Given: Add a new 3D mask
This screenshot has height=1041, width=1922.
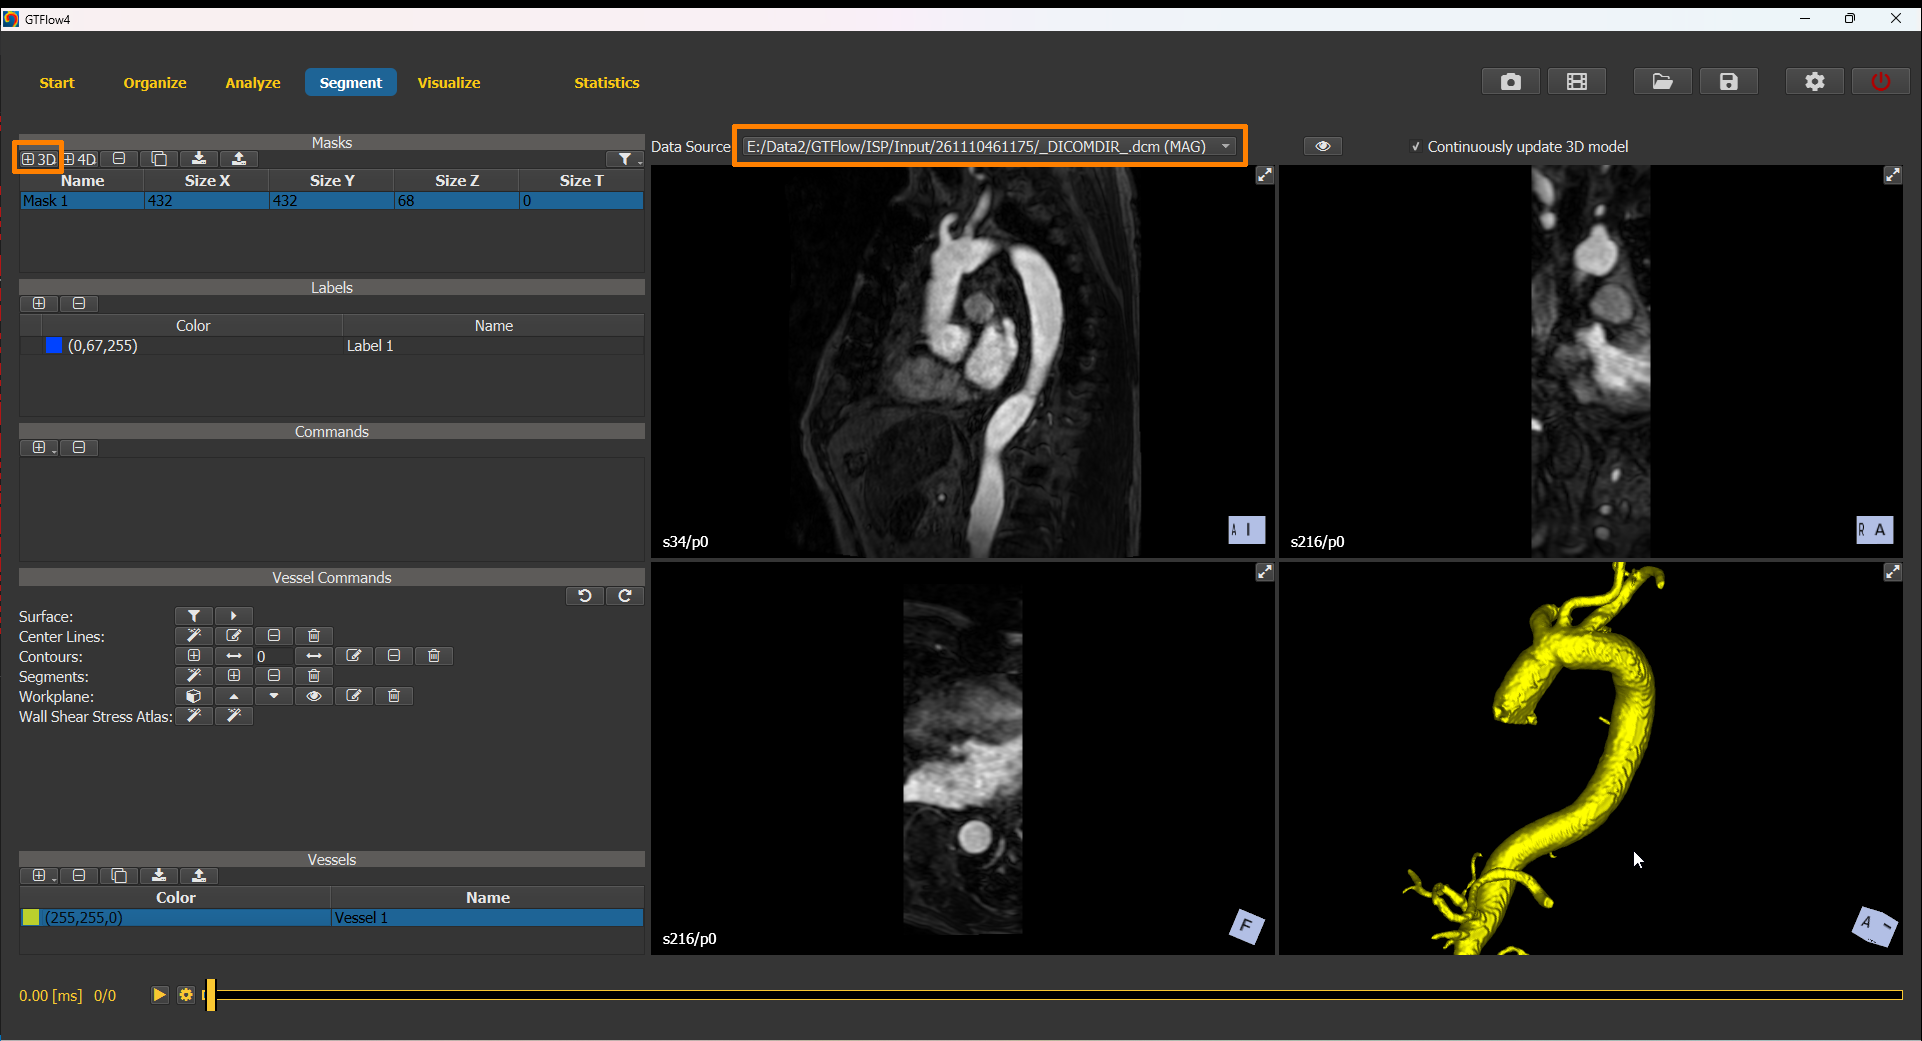Looking at the screenshot, I should [38, 159].
